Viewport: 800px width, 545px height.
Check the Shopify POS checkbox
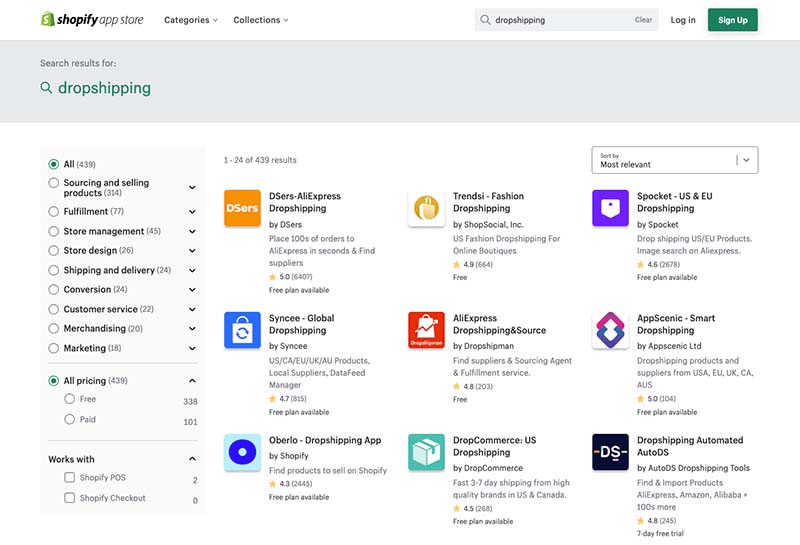[x=69, y=477]
